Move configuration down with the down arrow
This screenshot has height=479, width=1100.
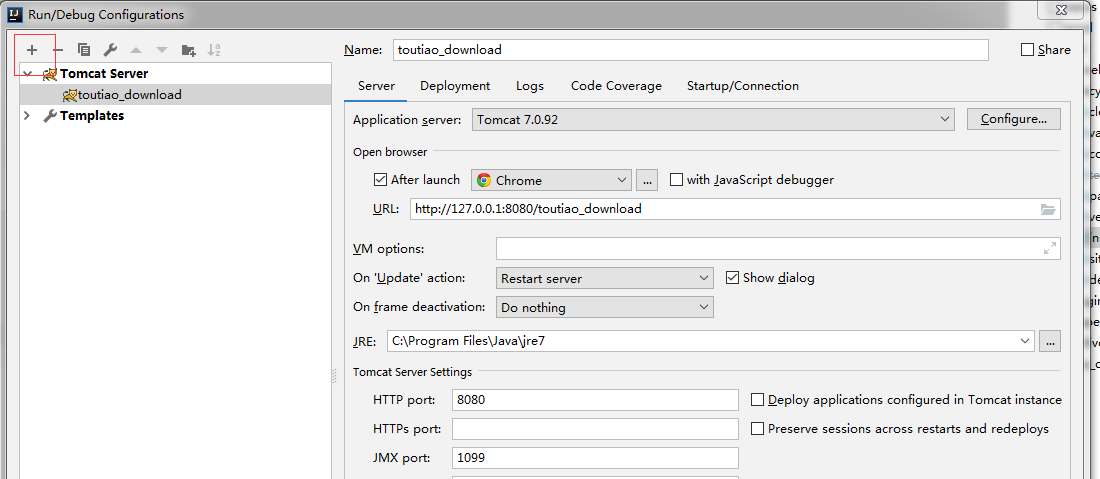click(x=162, y=50)
